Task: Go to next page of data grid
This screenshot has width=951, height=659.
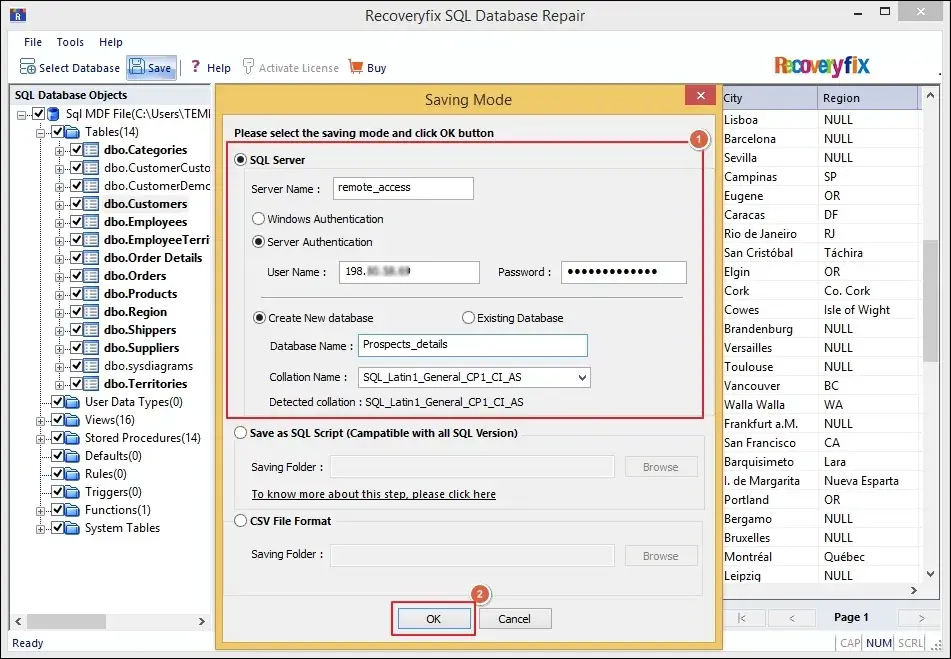Action: 921,618
